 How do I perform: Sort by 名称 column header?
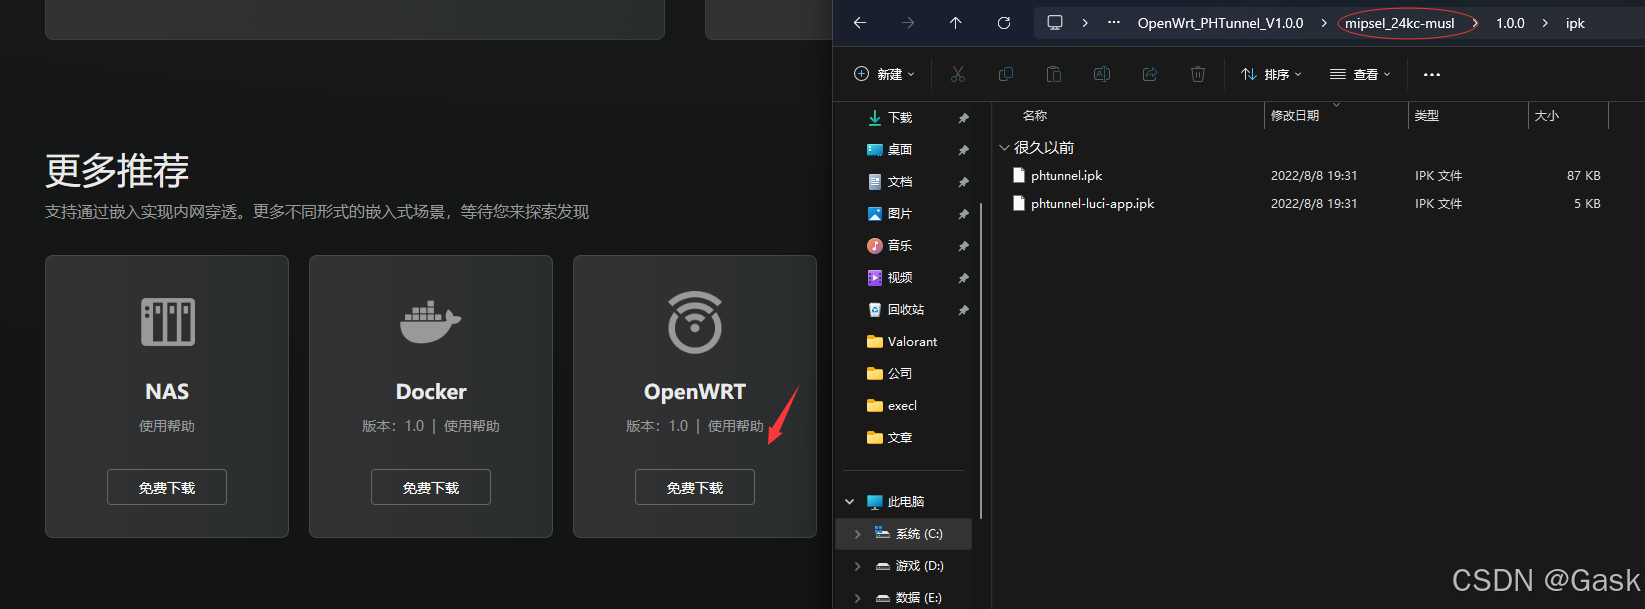(x=1035, y=116)
